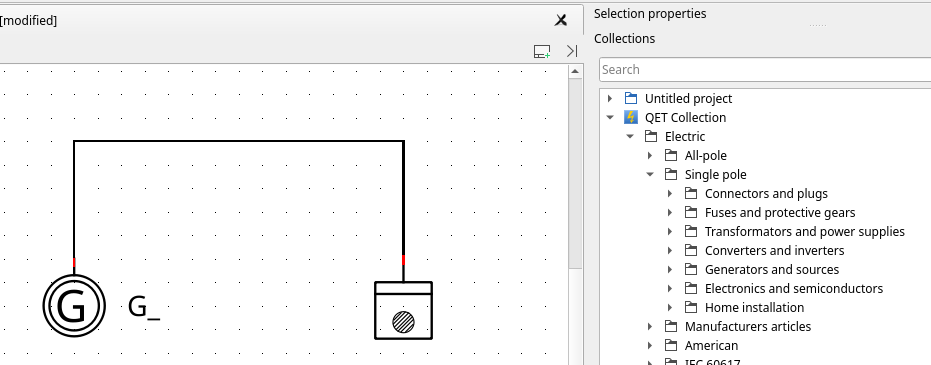Viewport: 931px width, 365px height.
Task: Expand Home installation
Action: pyautogui.click(x=670, y=307)
